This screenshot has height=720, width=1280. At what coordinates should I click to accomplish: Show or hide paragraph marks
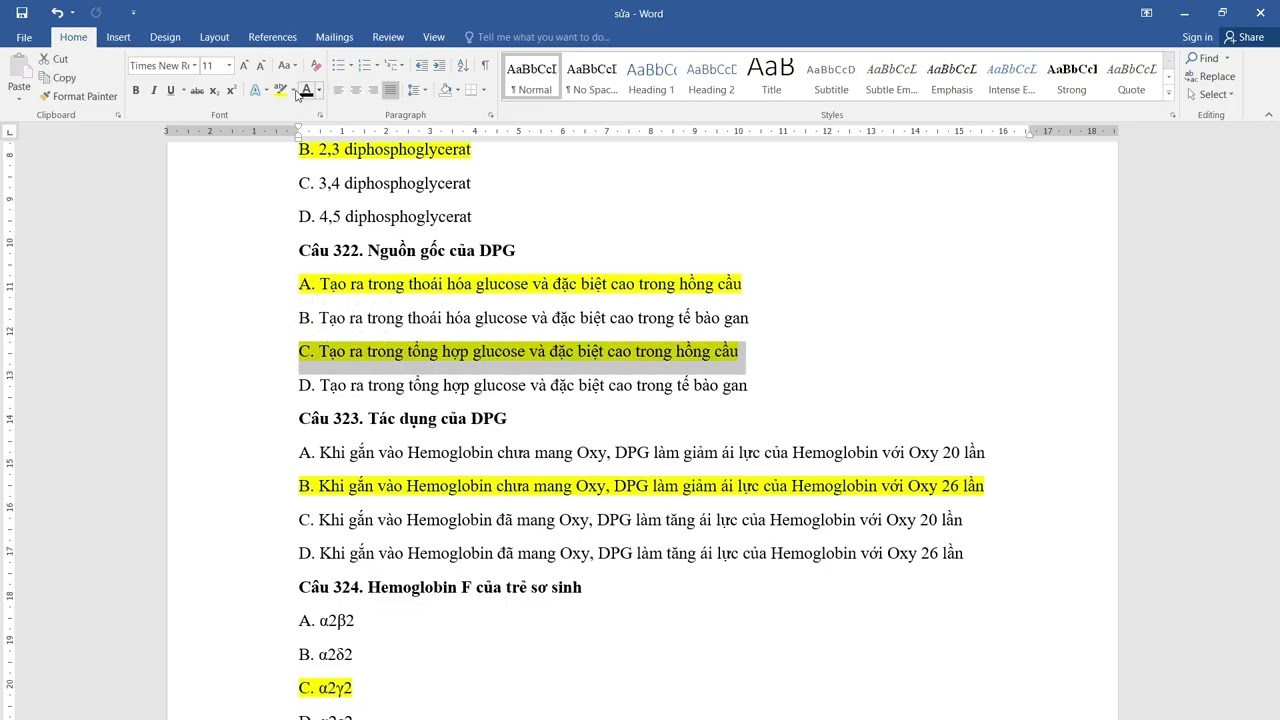(x=485, y=65)
